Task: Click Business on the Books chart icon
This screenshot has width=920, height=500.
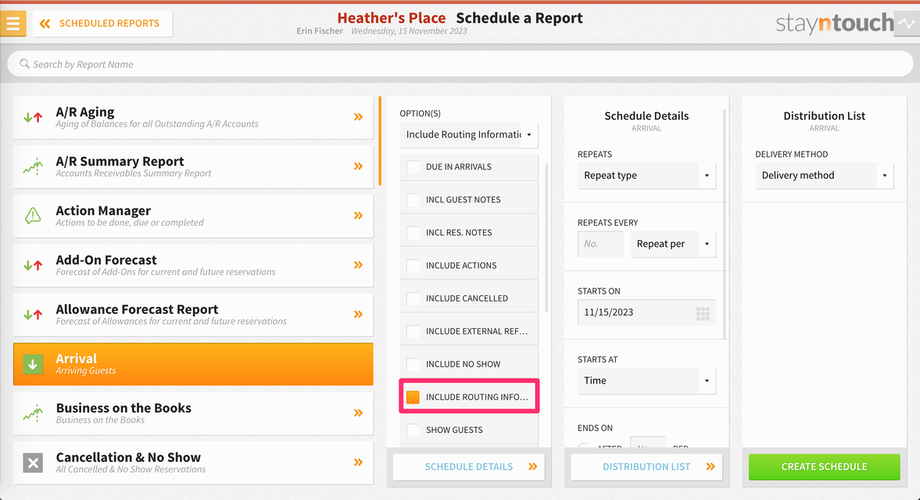Action: pos(33,413)
